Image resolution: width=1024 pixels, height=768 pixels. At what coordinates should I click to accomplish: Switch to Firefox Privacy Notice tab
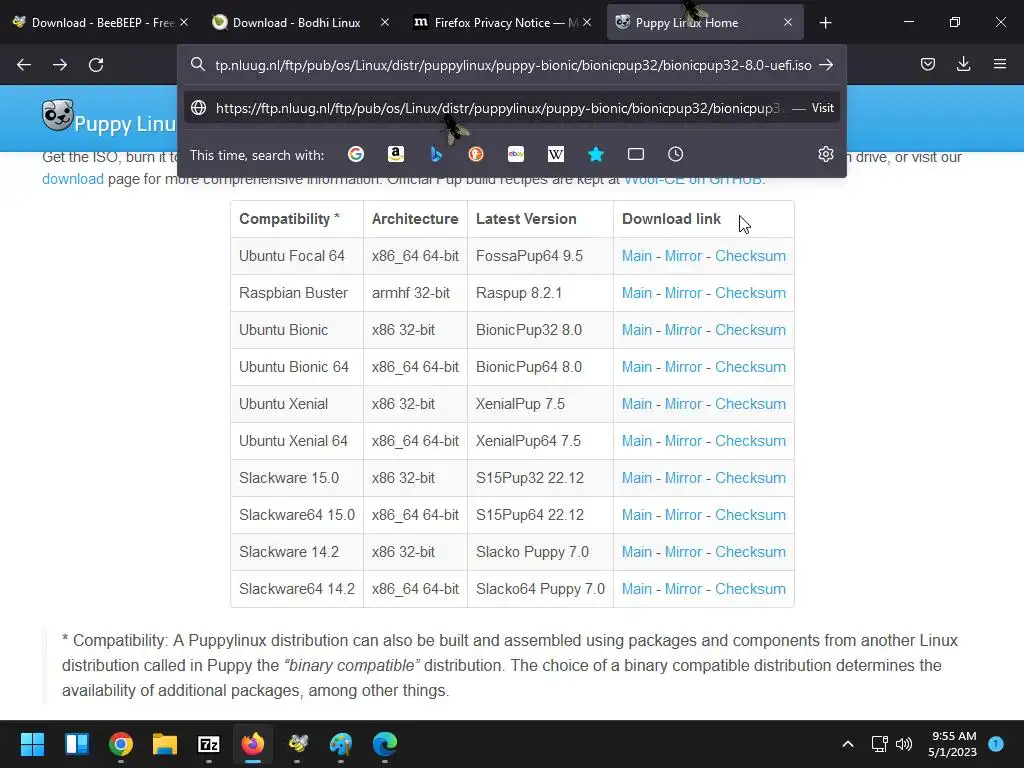[502, 22]
